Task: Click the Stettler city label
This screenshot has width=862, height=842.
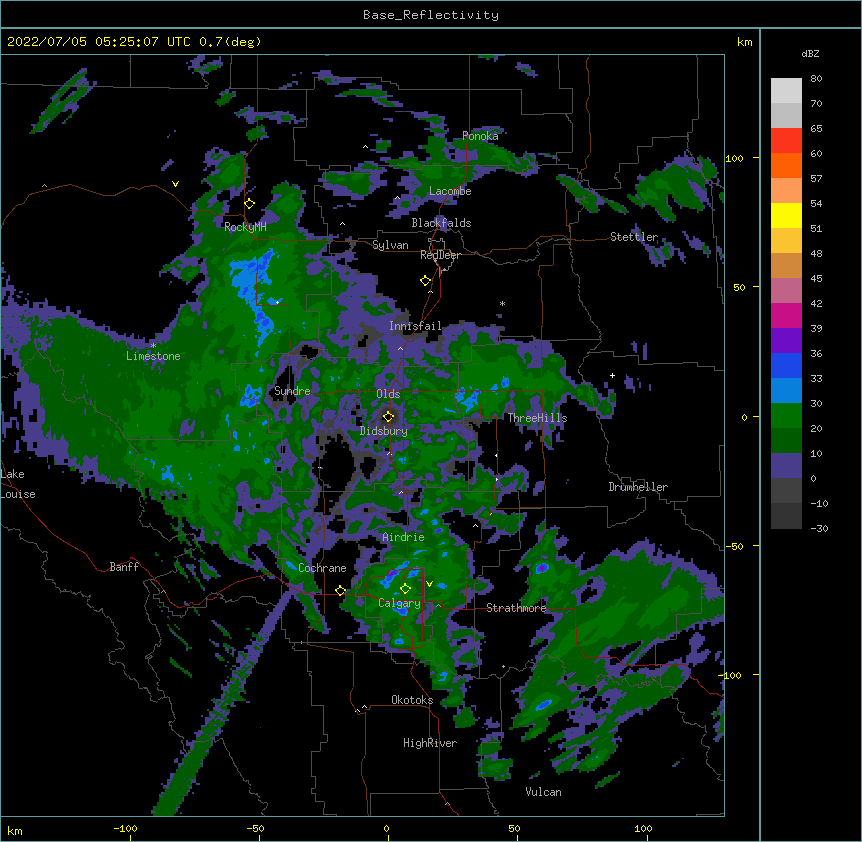Action: coord(634,237)
